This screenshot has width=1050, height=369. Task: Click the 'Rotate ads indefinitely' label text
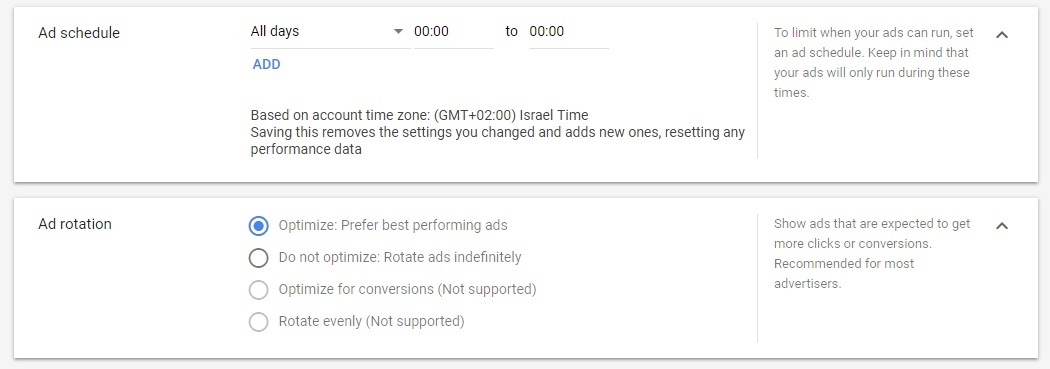click(452, 257)
